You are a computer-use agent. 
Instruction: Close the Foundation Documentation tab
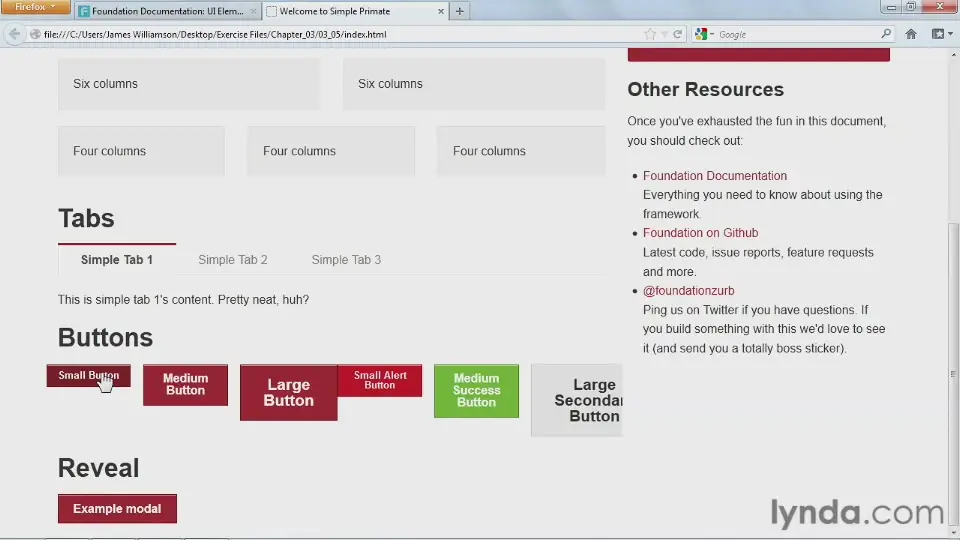pos(253,11)
